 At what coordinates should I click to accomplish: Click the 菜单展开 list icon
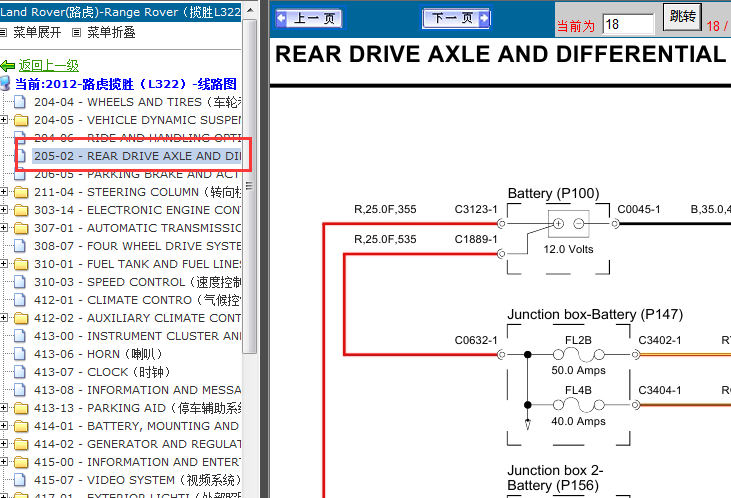point(3,32)
